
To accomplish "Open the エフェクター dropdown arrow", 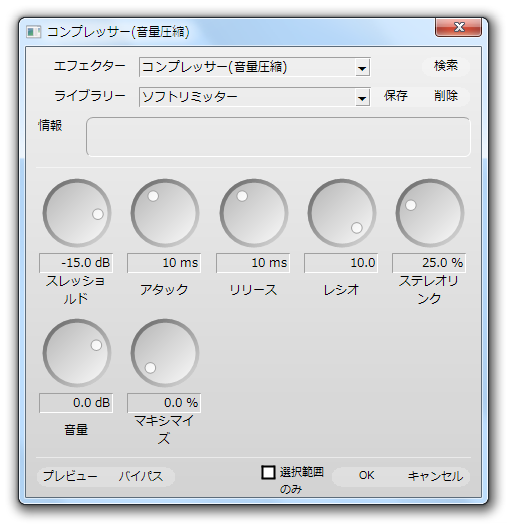I will coord(362,67).
